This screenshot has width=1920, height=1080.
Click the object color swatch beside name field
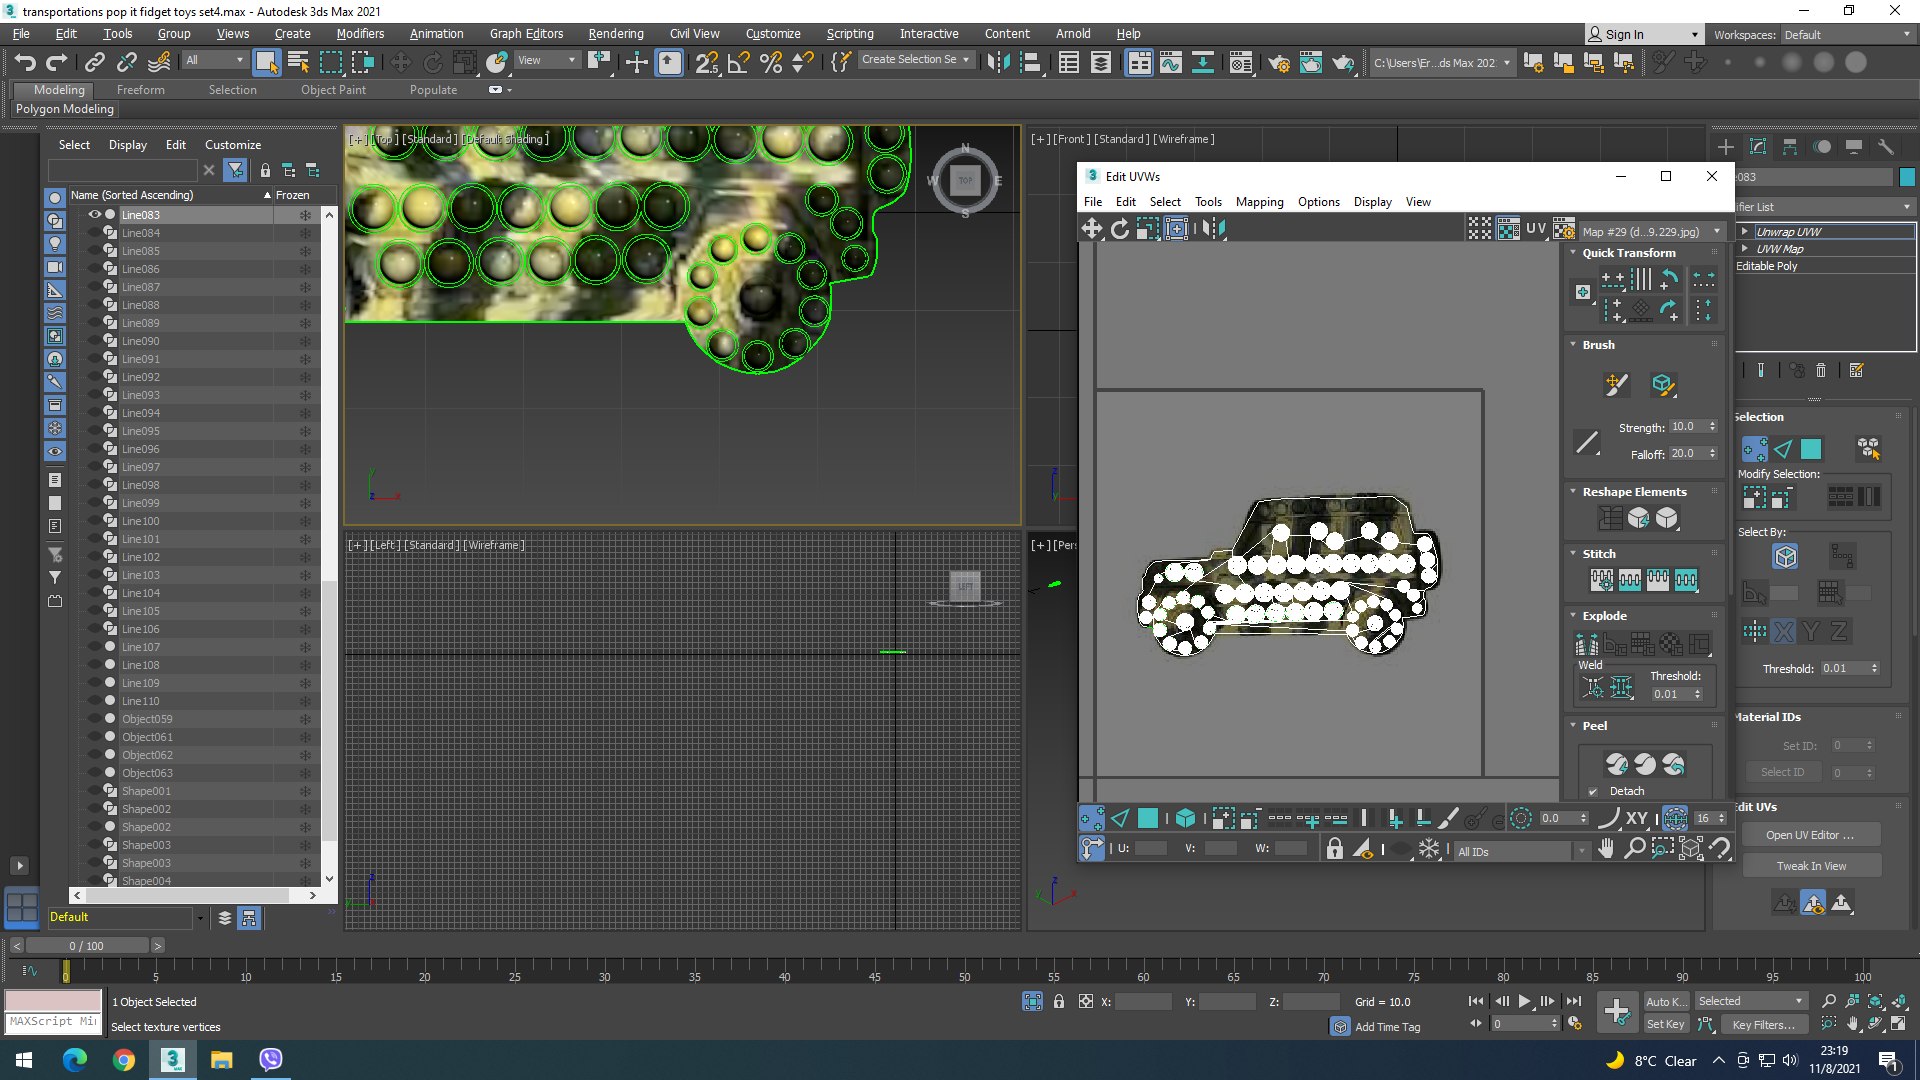1907,177
